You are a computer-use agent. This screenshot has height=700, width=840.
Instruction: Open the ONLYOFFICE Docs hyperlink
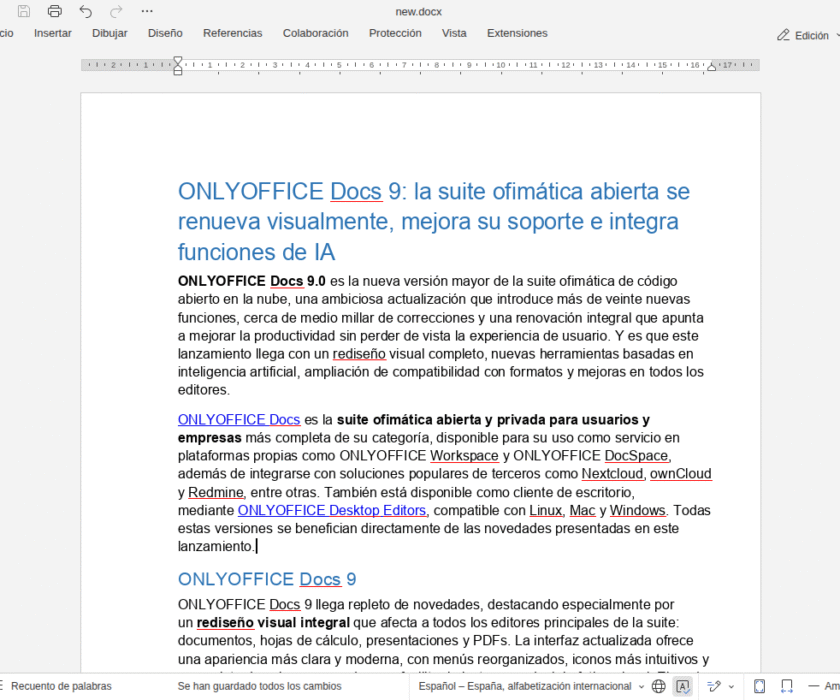tap(239, 419)
